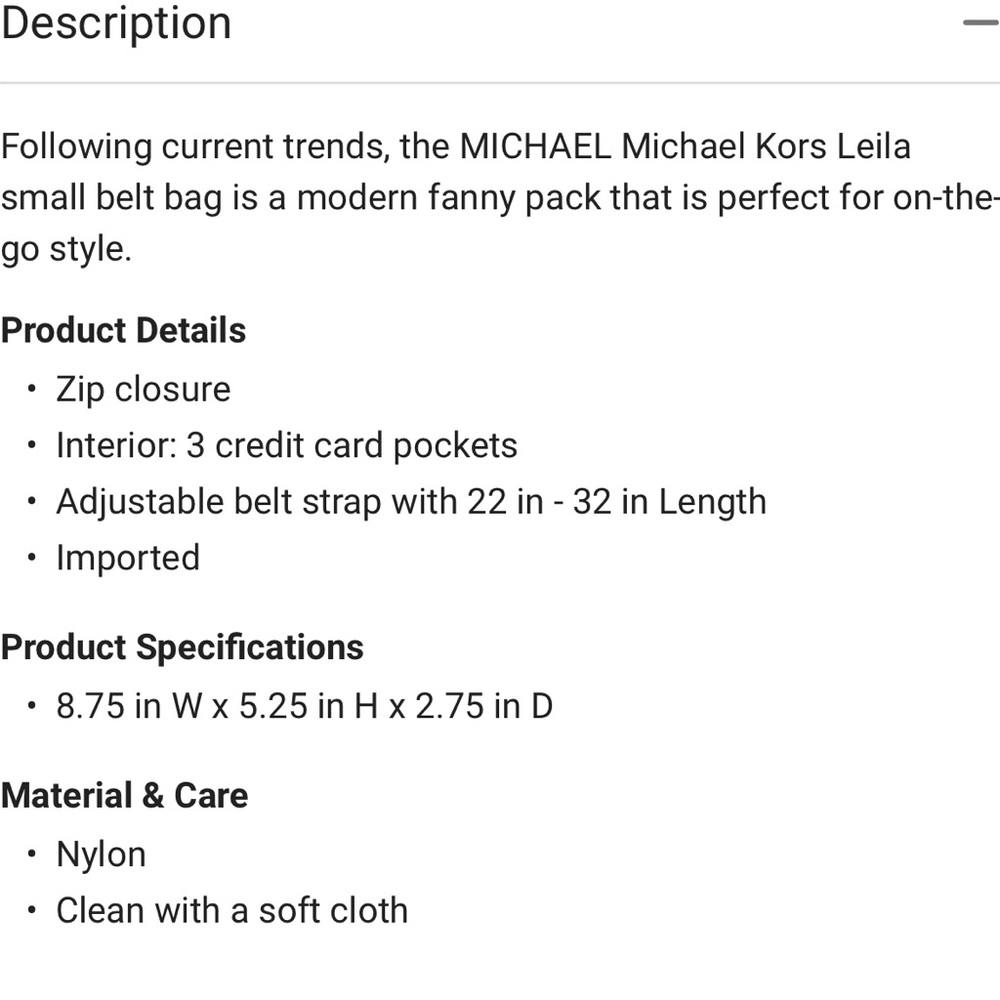Click the Product Details heading
The image size is (1000, 1000).
click(123, 330)
